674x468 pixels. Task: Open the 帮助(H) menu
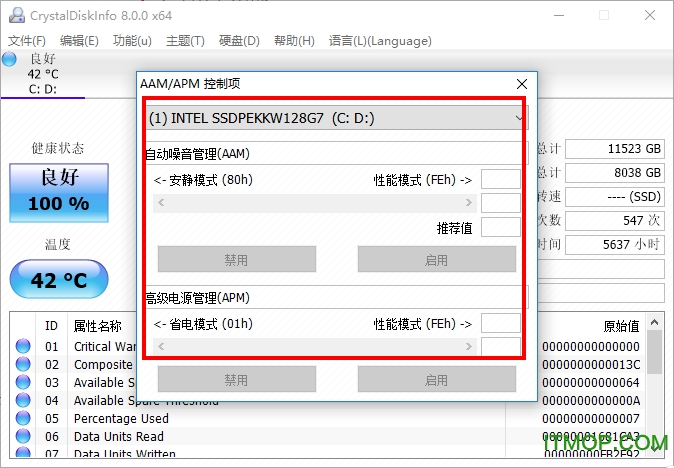click(x=294, y=41)
